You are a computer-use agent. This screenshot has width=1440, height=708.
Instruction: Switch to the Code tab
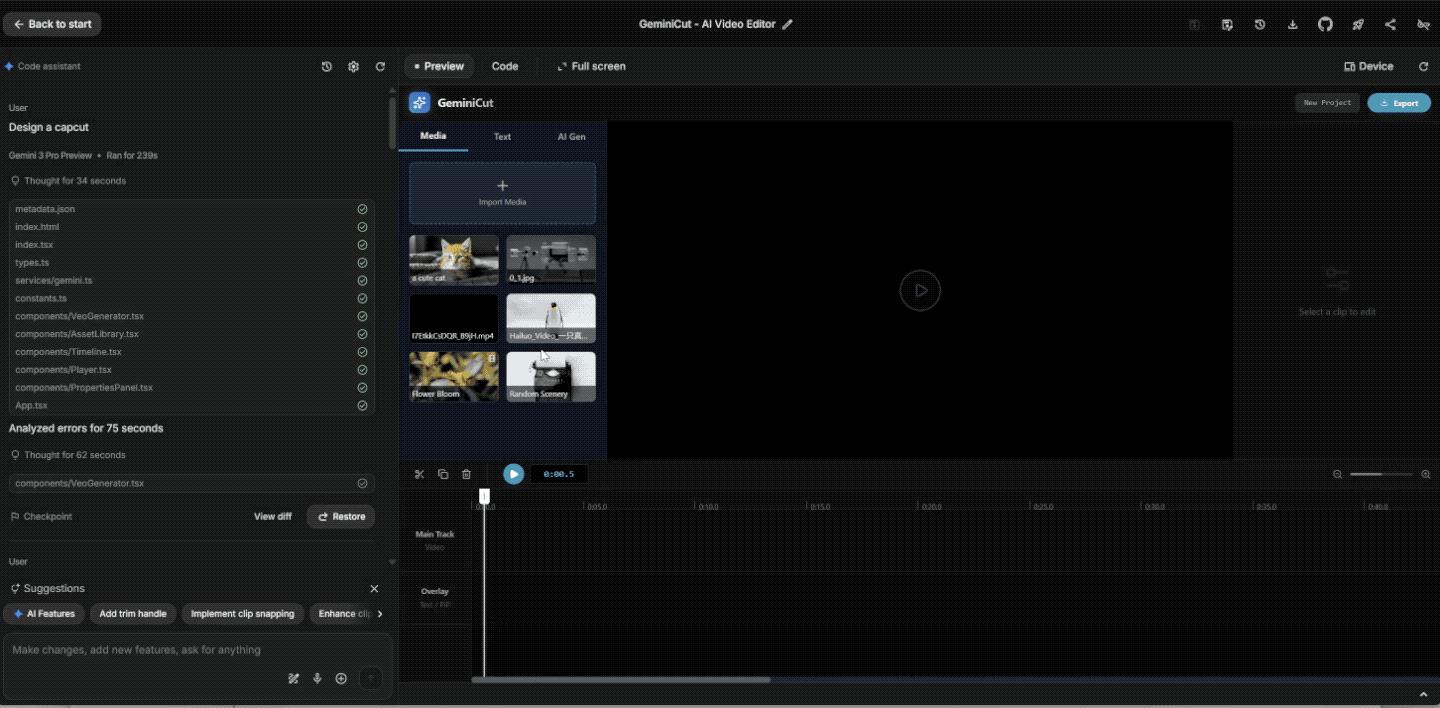505,67
